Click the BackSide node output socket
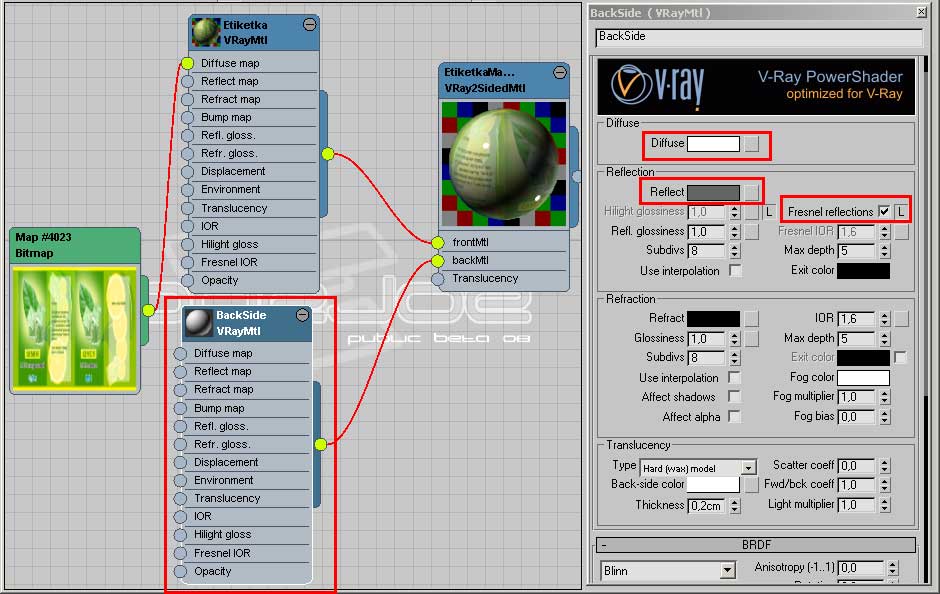 point(320,444)
